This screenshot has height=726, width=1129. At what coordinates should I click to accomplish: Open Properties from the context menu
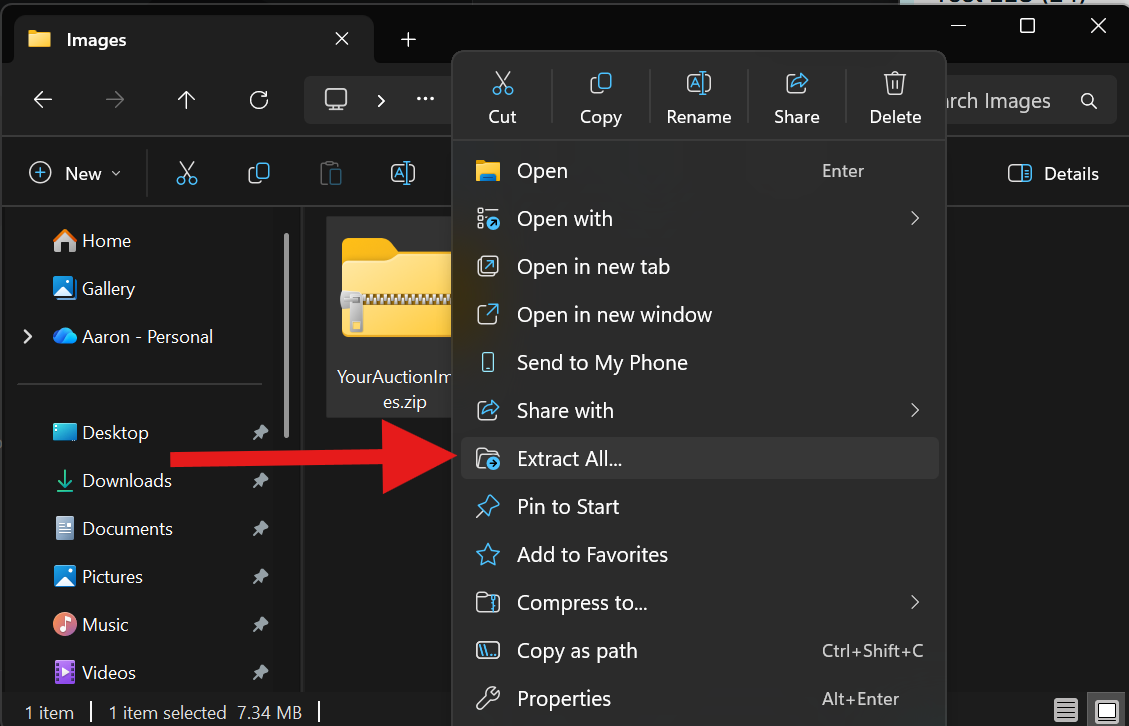coord(699,699)
